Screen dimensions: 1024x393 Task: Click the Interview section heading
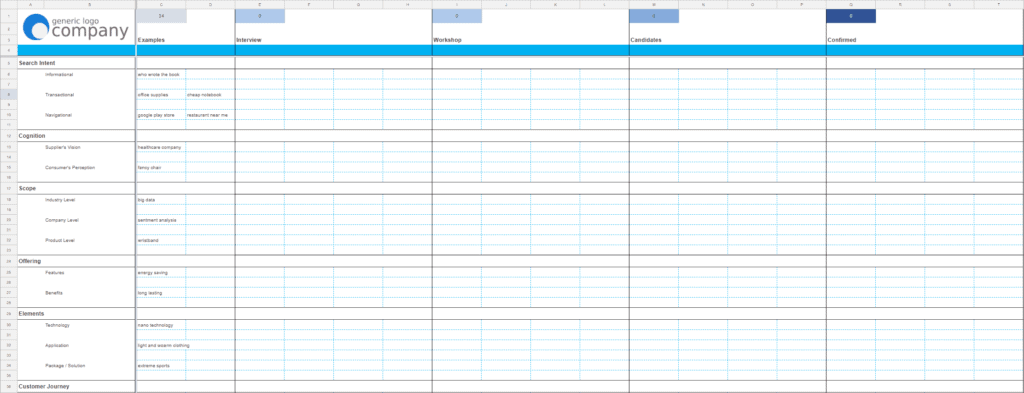coord(249,40)
